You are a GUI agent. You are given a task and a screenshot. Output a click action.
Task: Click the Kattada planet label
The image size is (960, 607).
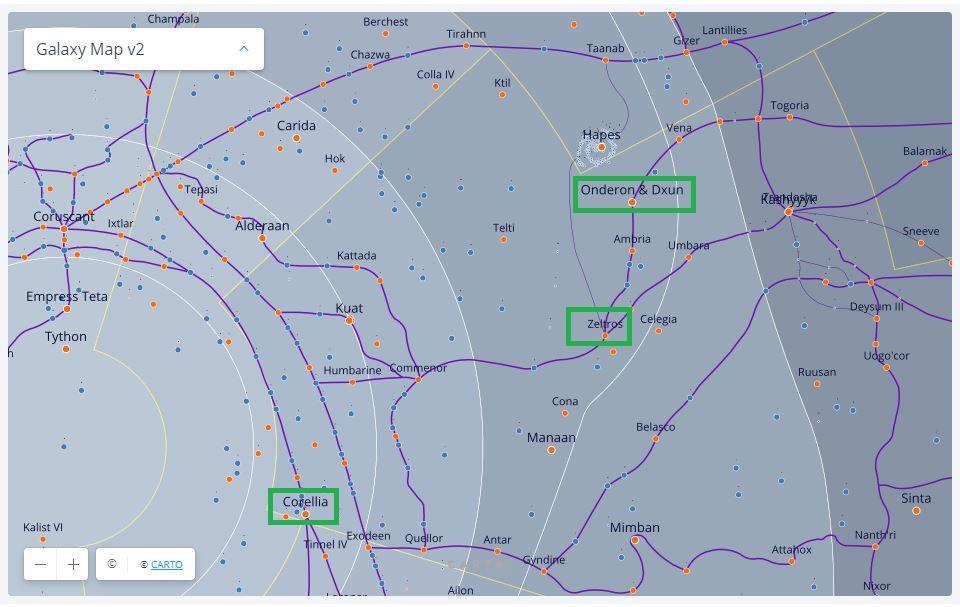356,255
